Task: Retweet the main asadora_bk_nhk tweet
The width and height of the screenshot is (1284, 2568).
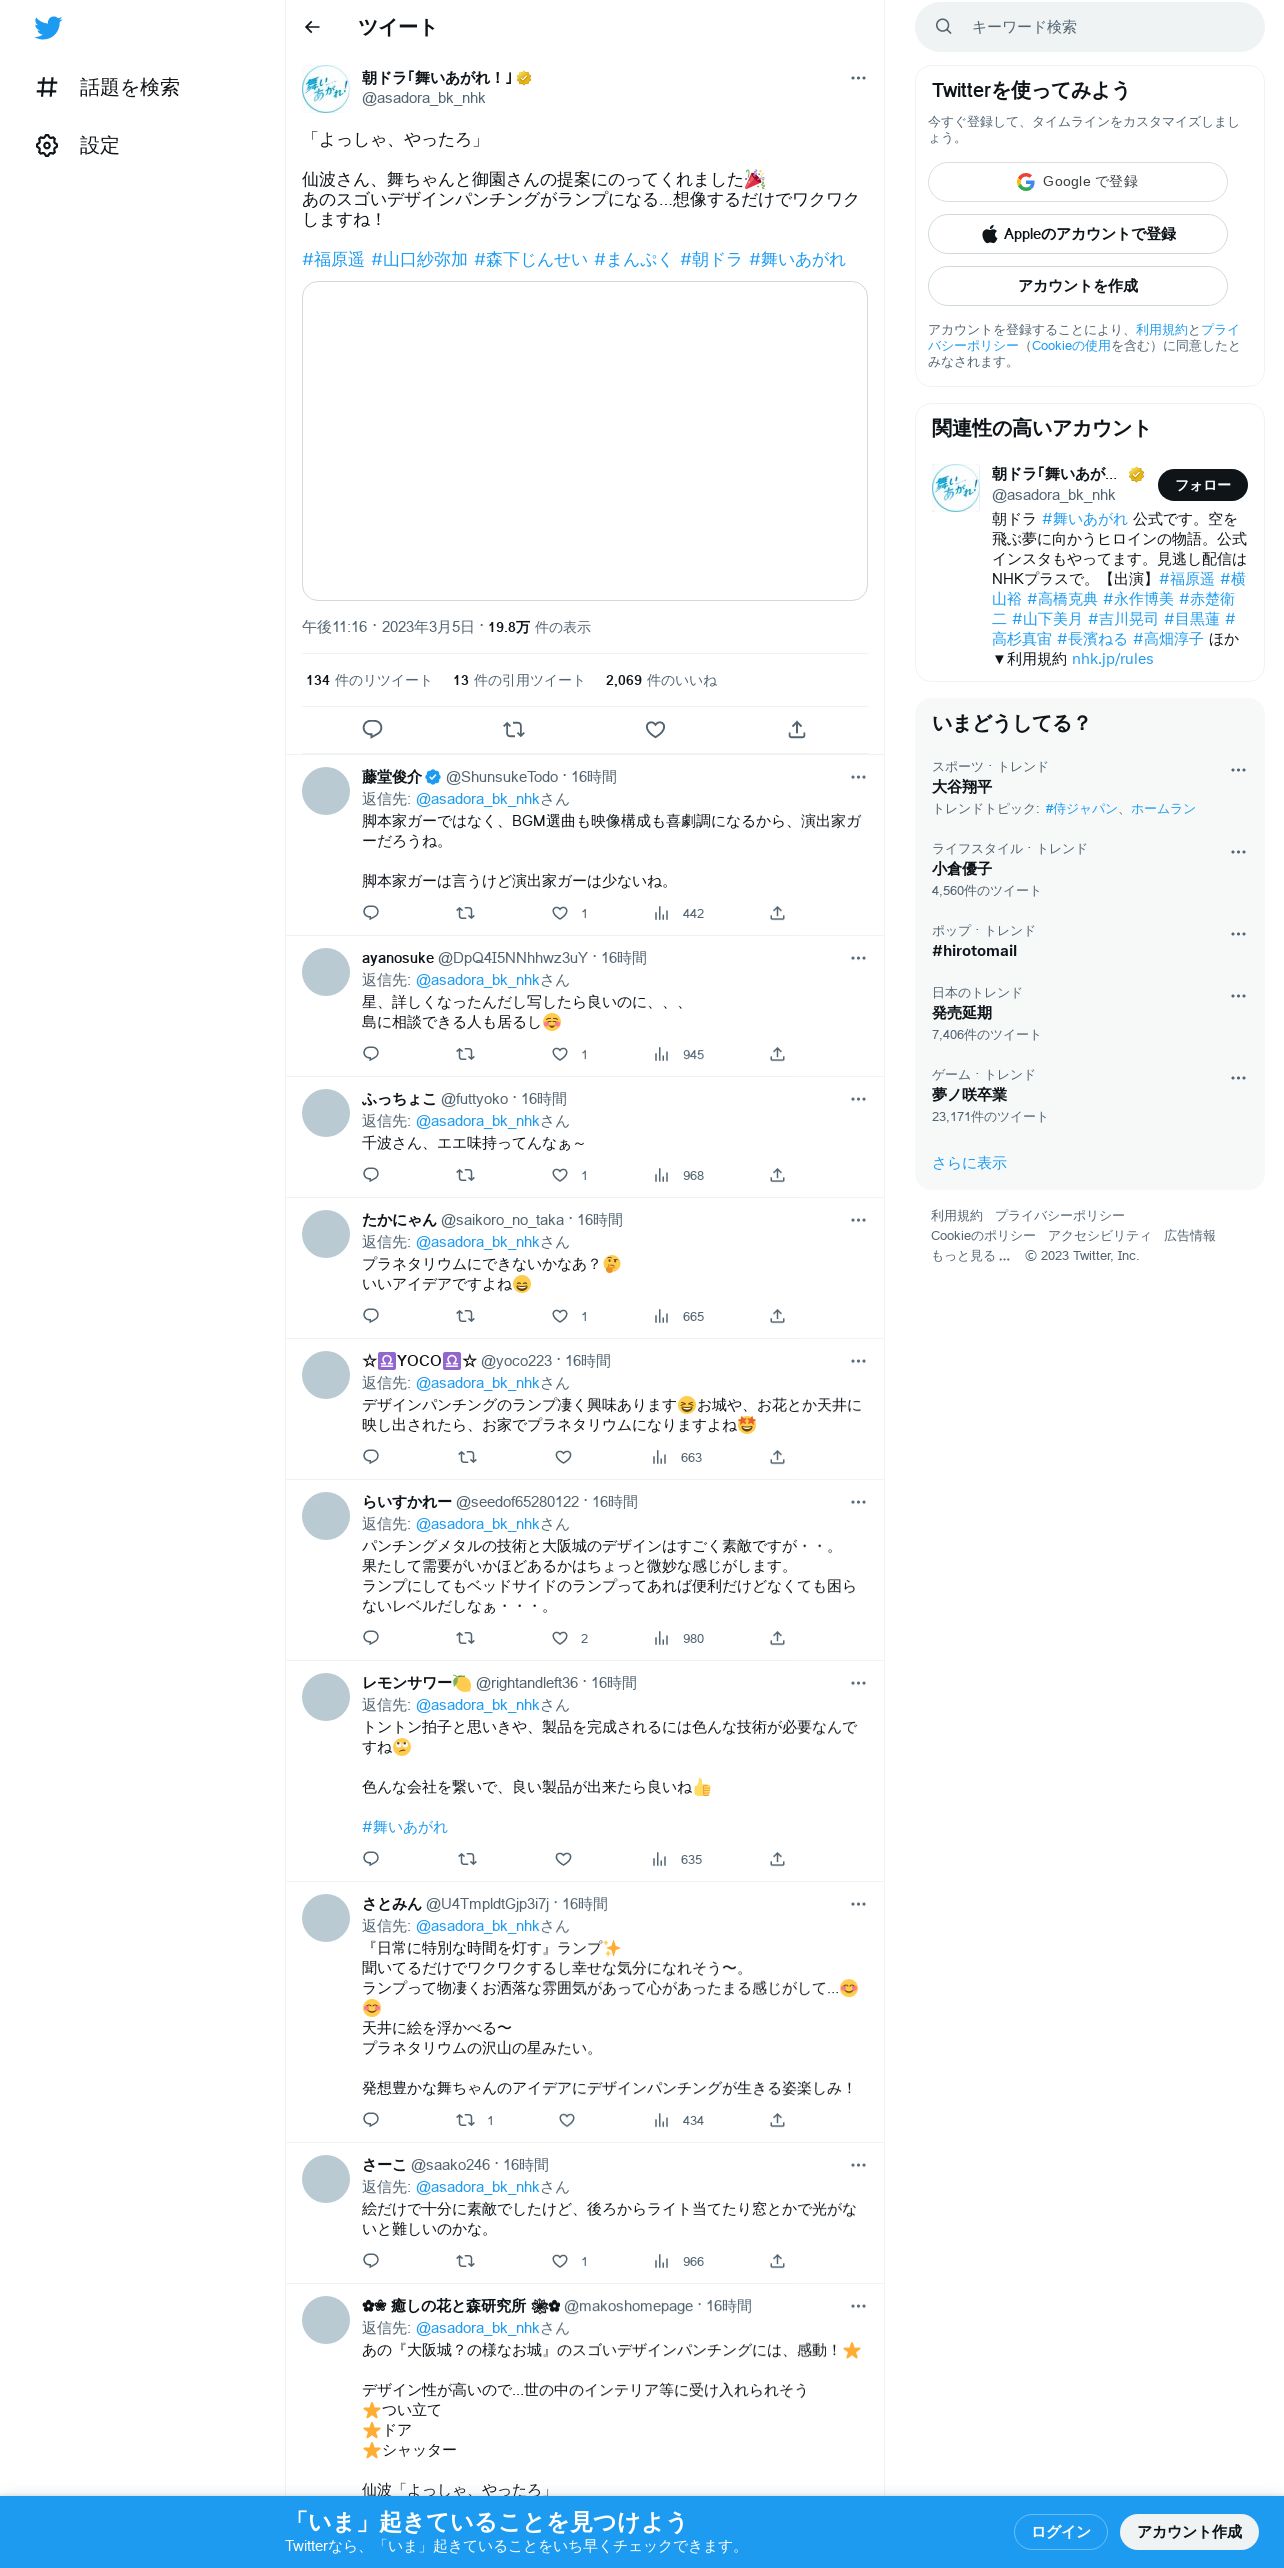Action: [514, 730]
